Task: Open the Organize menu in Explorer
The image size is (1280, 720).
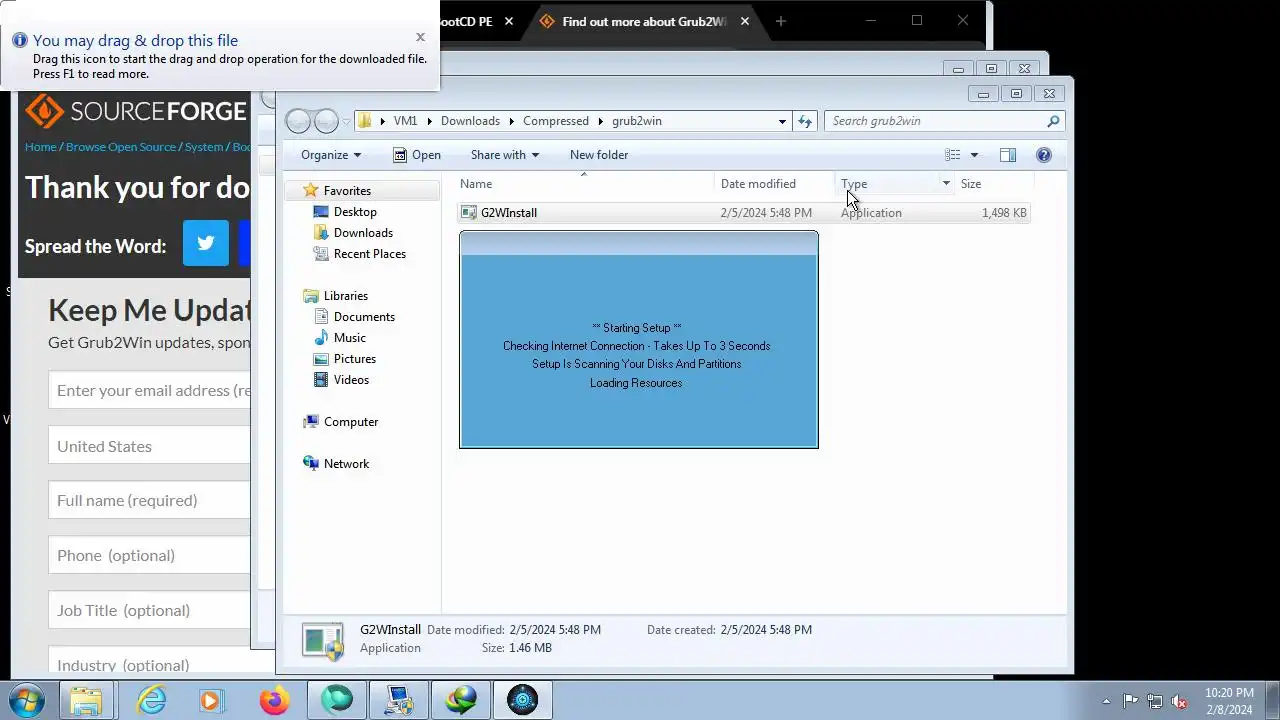Action: tap(331, 155)
